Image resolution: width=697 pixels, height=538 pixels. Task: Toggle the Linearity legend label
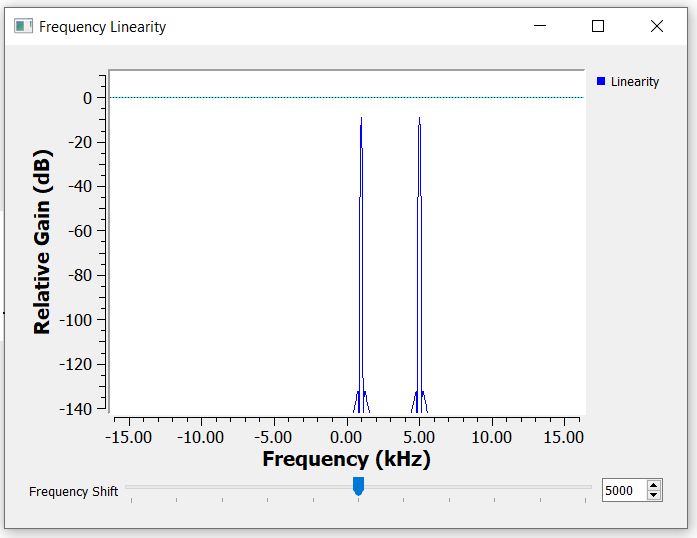pyautogui.click(x=634, y=82)
